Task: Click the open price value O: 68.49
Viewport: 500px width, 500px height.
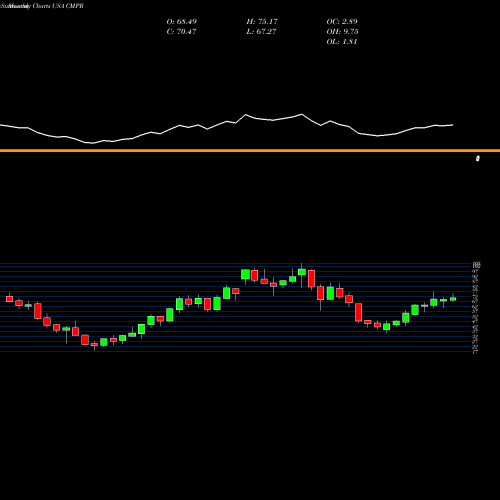Action: coord(182,22)
